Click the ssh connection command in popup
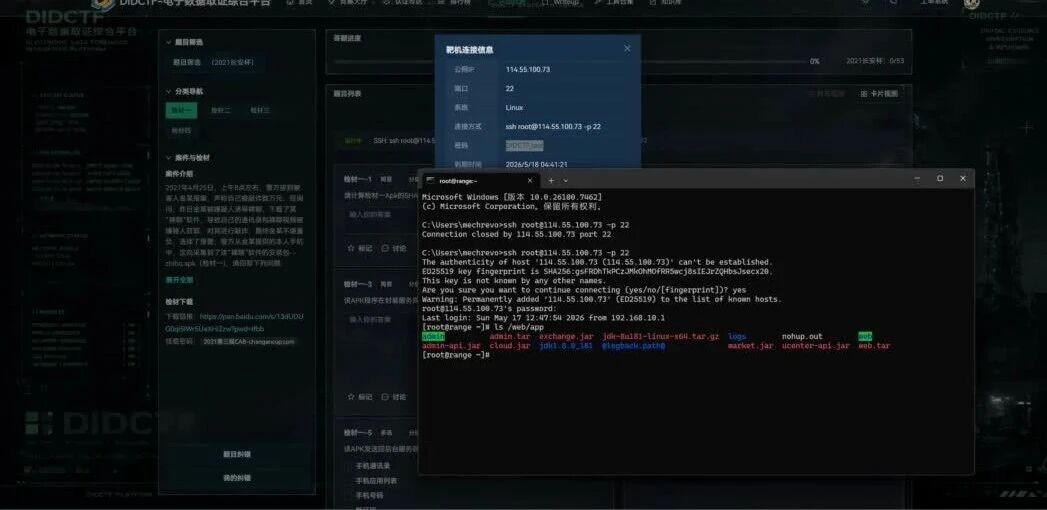This screenshot has width=1047, height=510. click(x=554, y=126)
